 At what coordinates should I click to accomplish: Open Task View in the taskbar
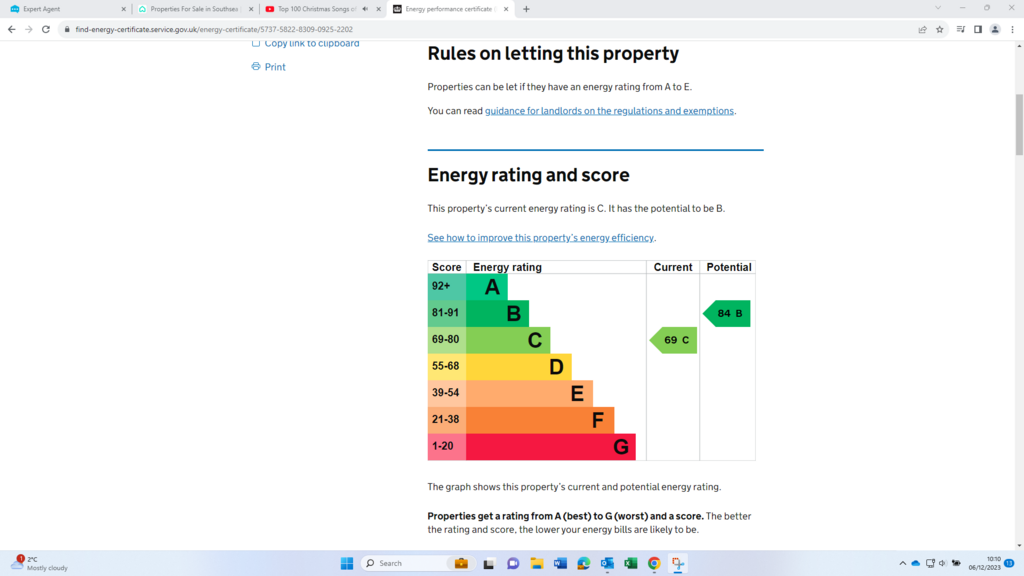tap(488, 563)
